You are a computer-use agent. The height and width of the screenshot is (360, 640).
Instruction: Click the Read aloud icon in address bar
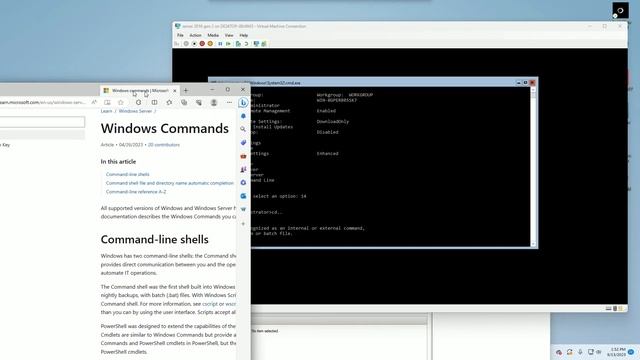tap(94, 102)
